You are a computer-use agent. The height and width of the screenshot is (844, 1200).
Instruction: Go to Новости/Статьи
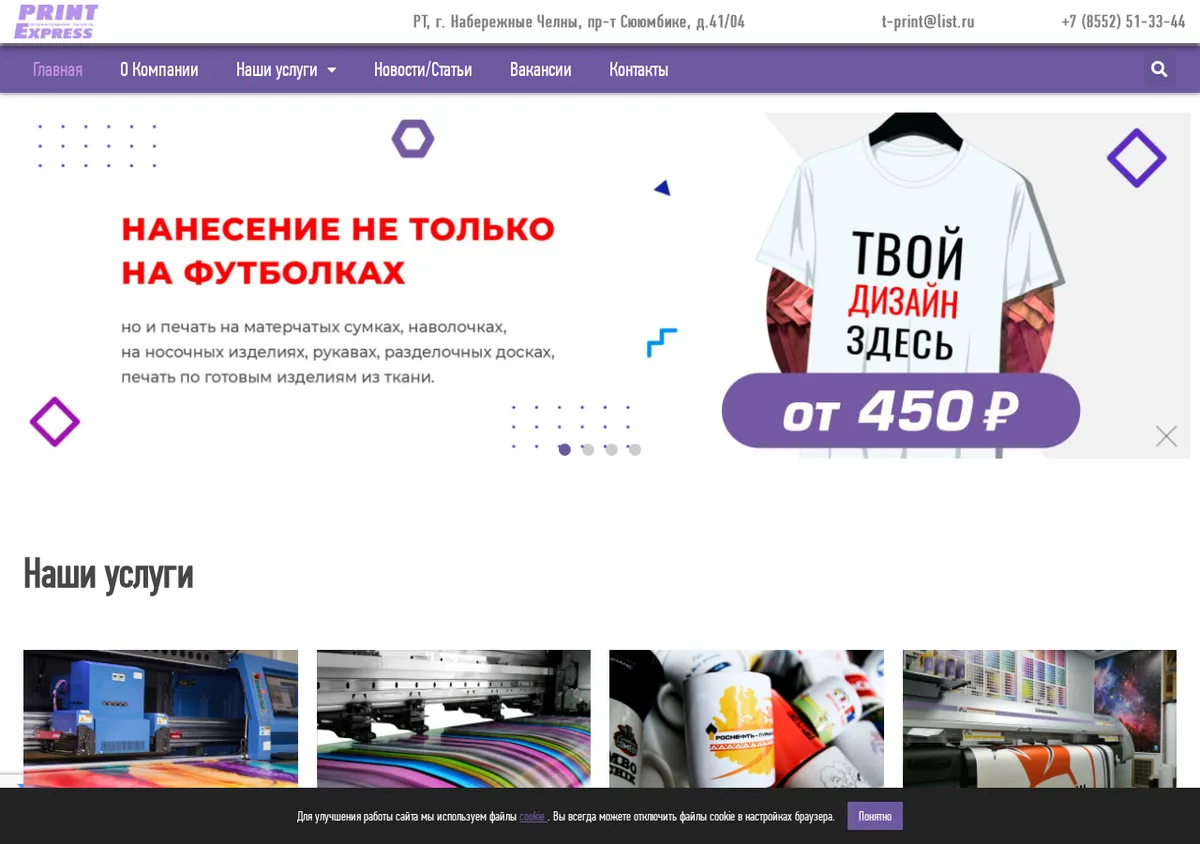click(423, 70)
